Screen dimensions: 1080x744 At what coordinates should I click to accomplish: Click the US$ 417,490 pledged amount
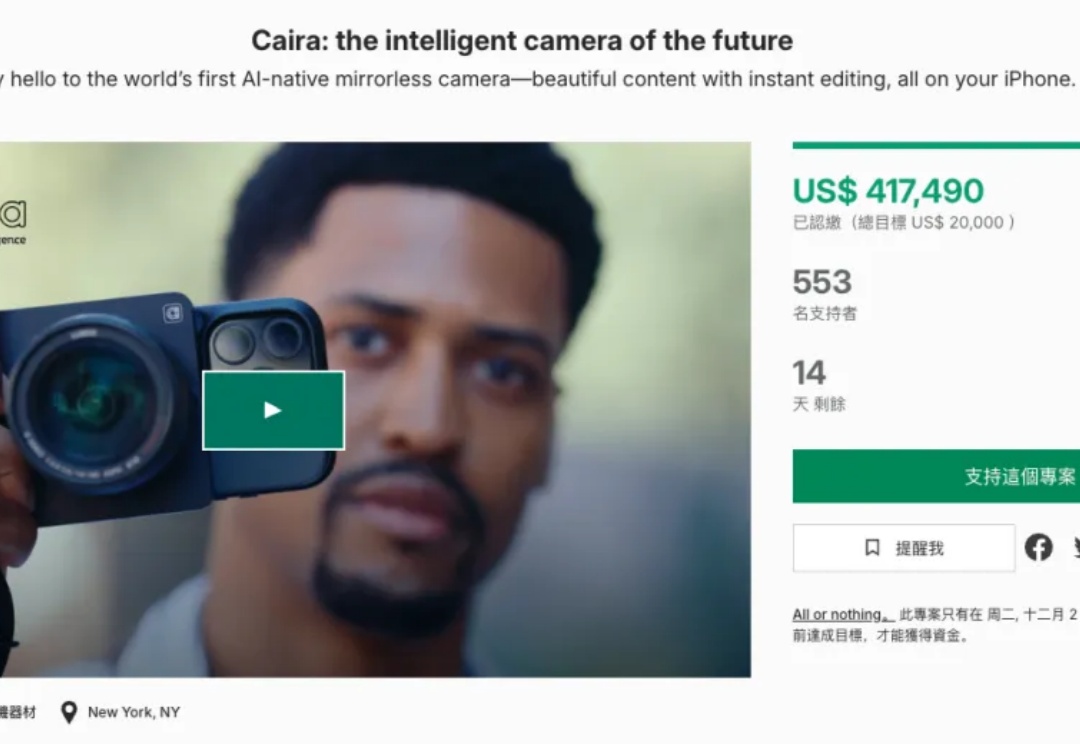888,190
